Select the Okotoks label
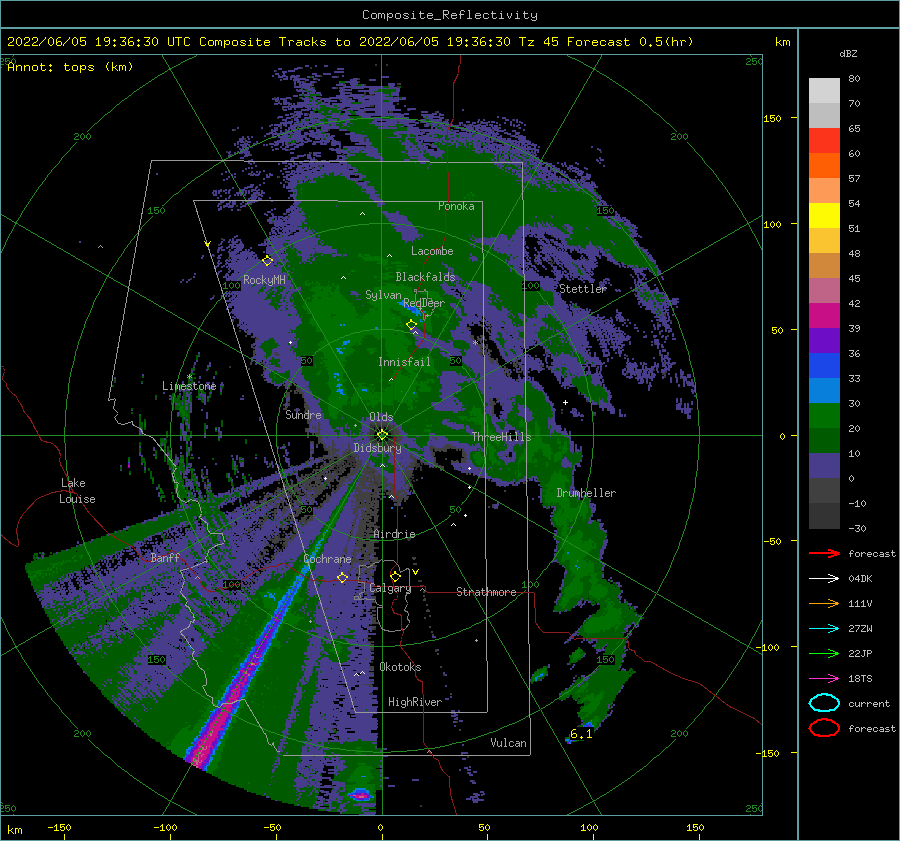This screenshot has height=841, width=900. (400, 667)
